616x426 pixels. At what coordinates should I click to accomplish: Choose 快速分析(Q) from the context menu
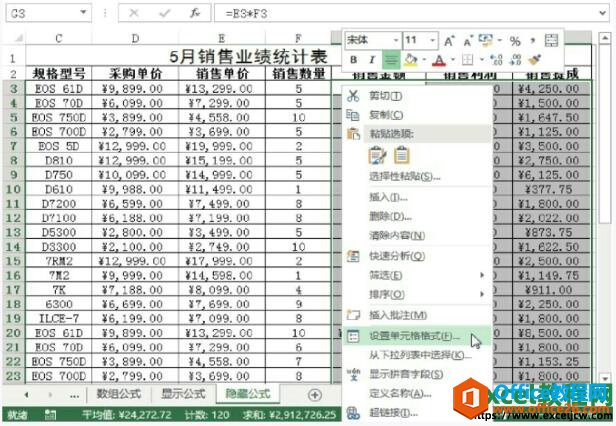417,256
